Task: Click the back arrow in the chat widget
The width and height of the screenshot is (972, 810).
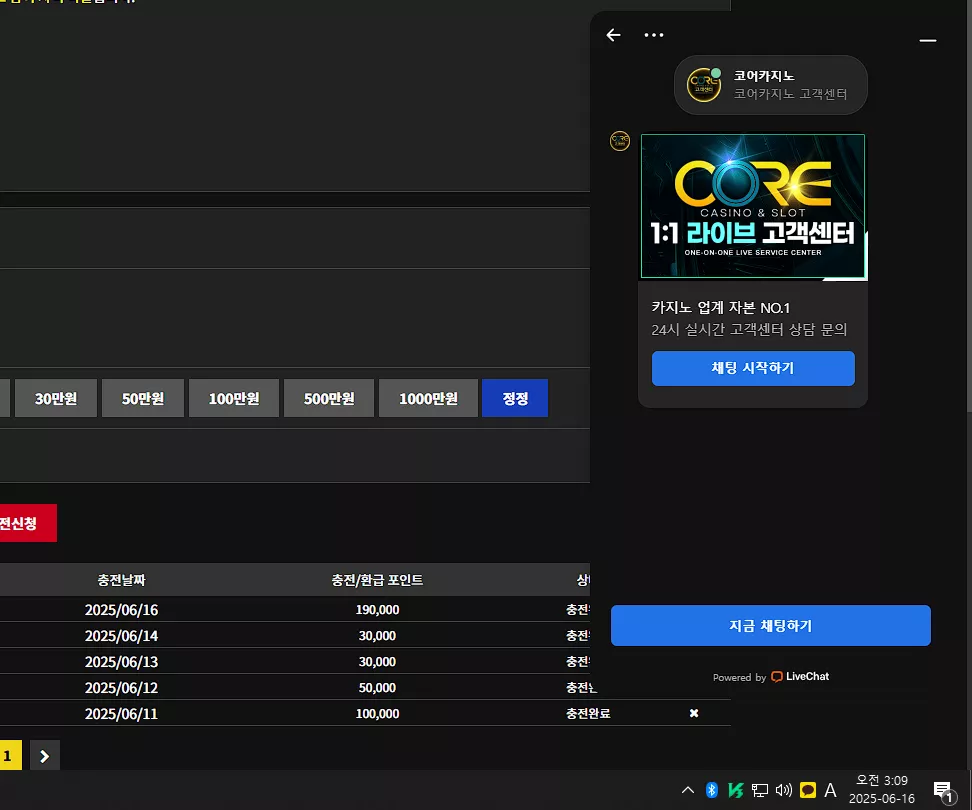Action: 613,35
